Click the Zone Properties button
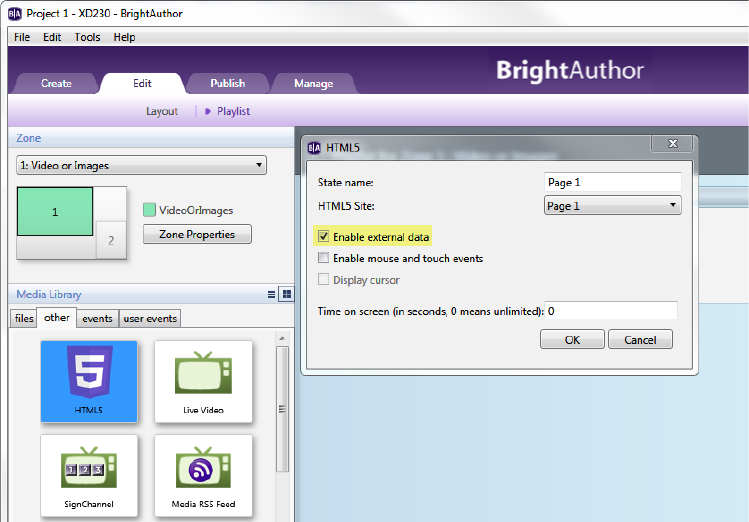 pyautogui.click(x=197, y=234)
